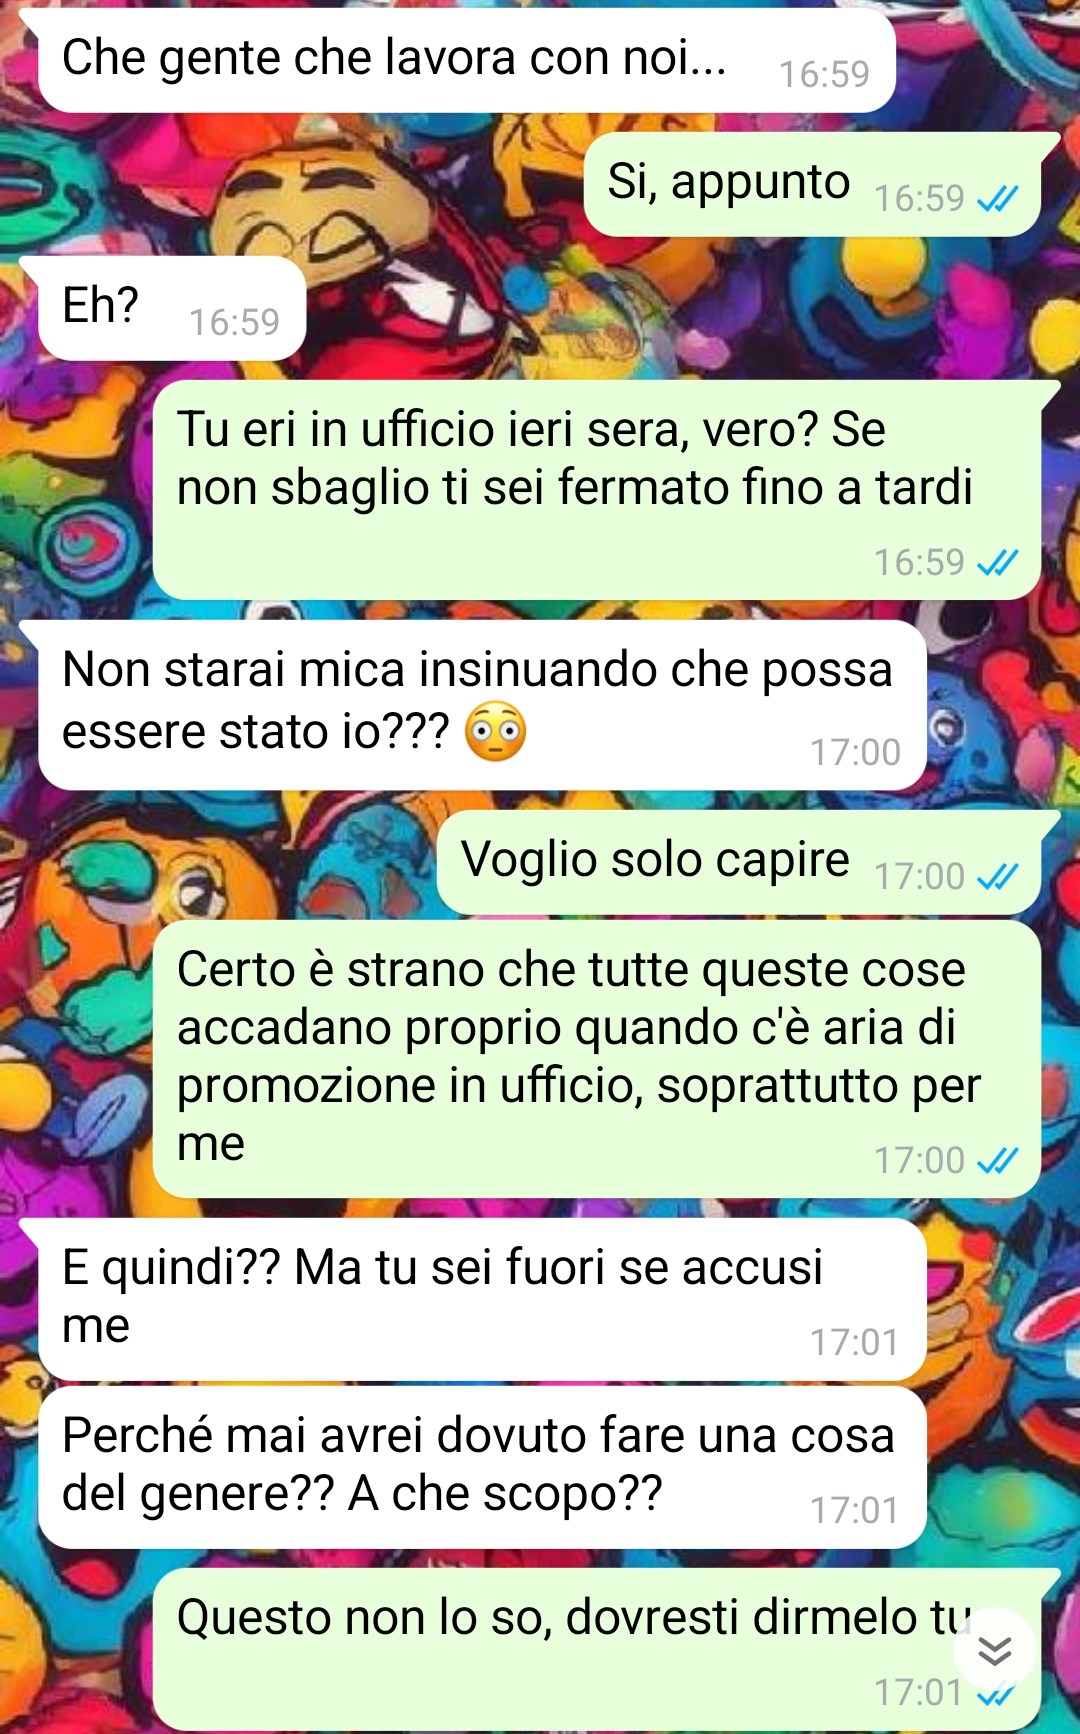Tap blue ticks on 'Certo è strano' message

click(x=997, y=1161)
